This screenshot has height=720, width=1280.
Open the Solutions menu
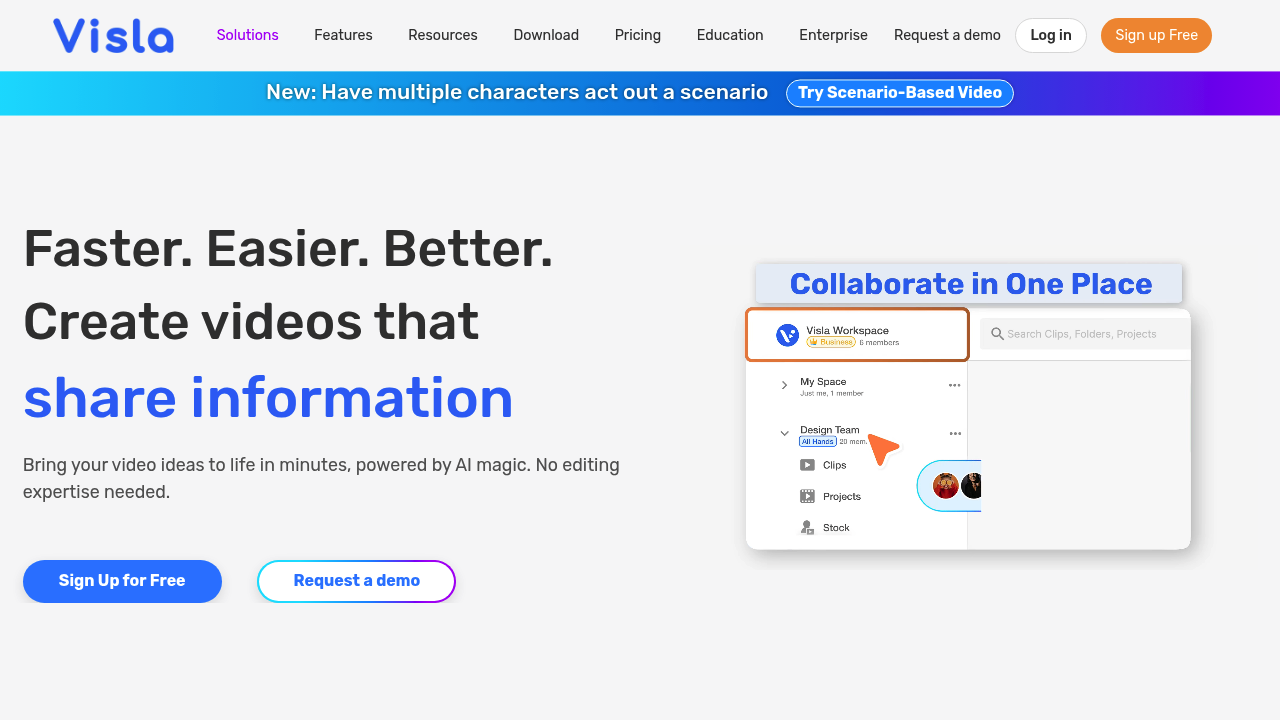248,35
